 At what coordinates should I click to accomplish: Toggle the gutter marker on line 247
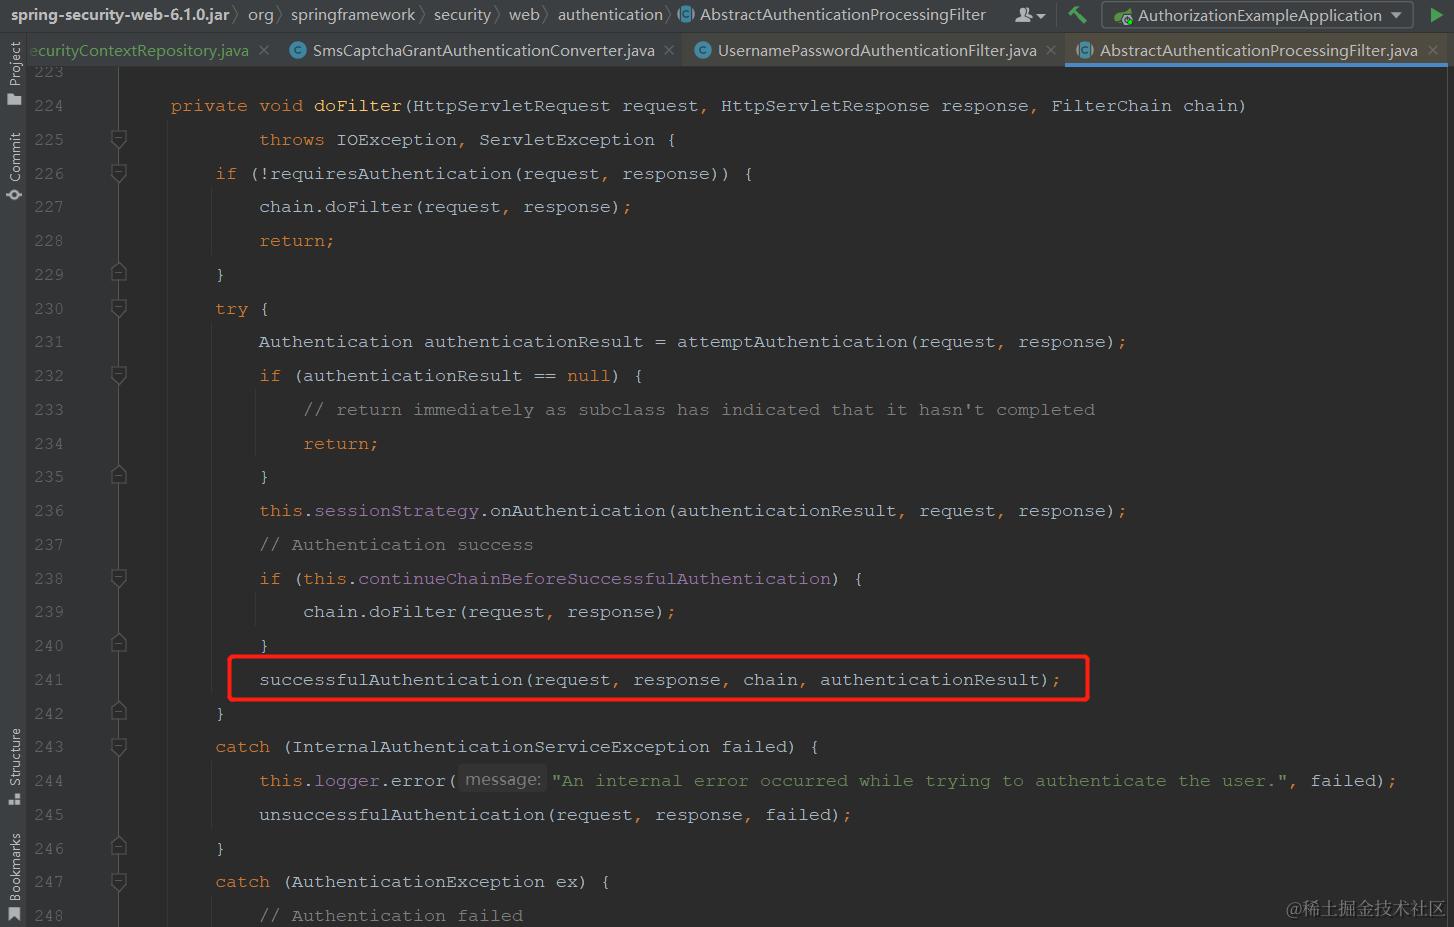coord(118,882)
